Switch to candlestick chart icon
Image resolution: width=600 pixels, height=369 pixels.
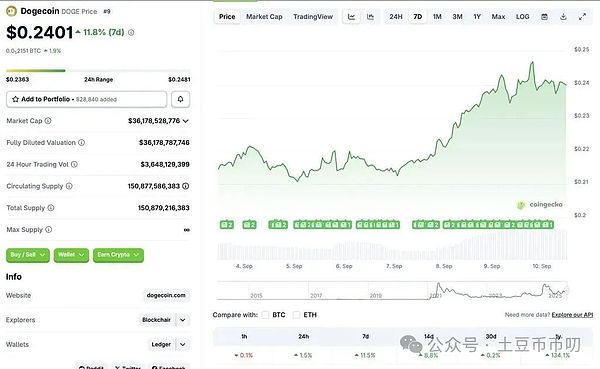click(370, 17)
